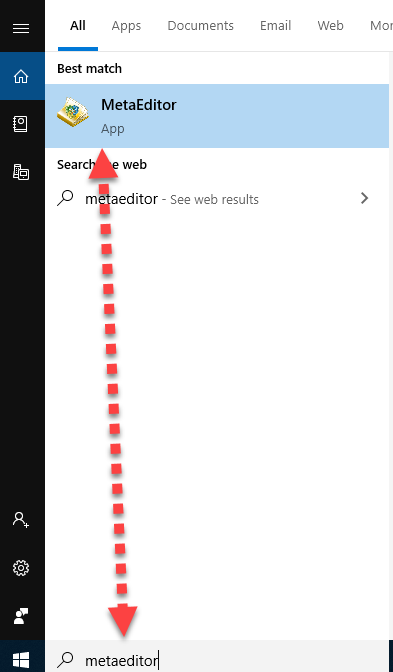
Task: Click the magnifier icon beside metaeditor web result
Action: (x=65, y=198)
